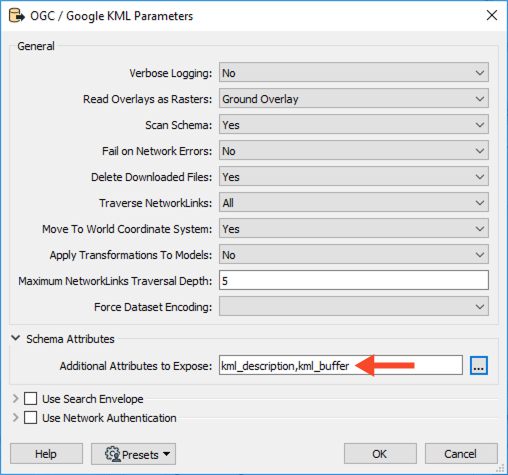Open the Scan Schema dropdown

(354, 124)
